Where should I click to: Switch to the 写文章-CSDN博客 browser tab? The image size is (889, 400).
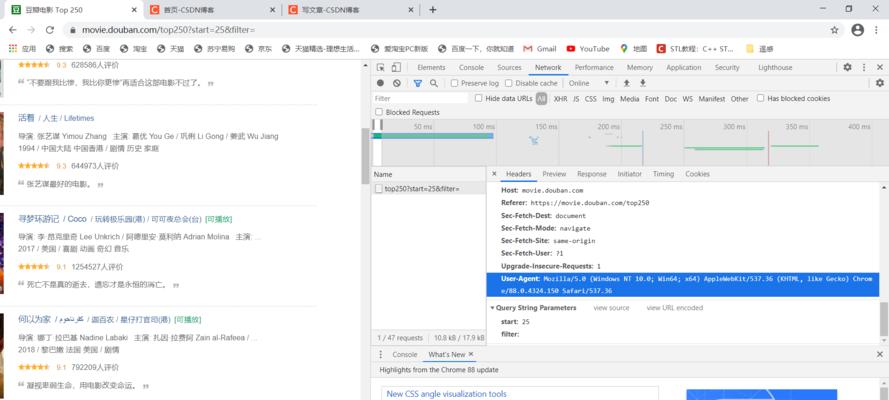point(350,10)
